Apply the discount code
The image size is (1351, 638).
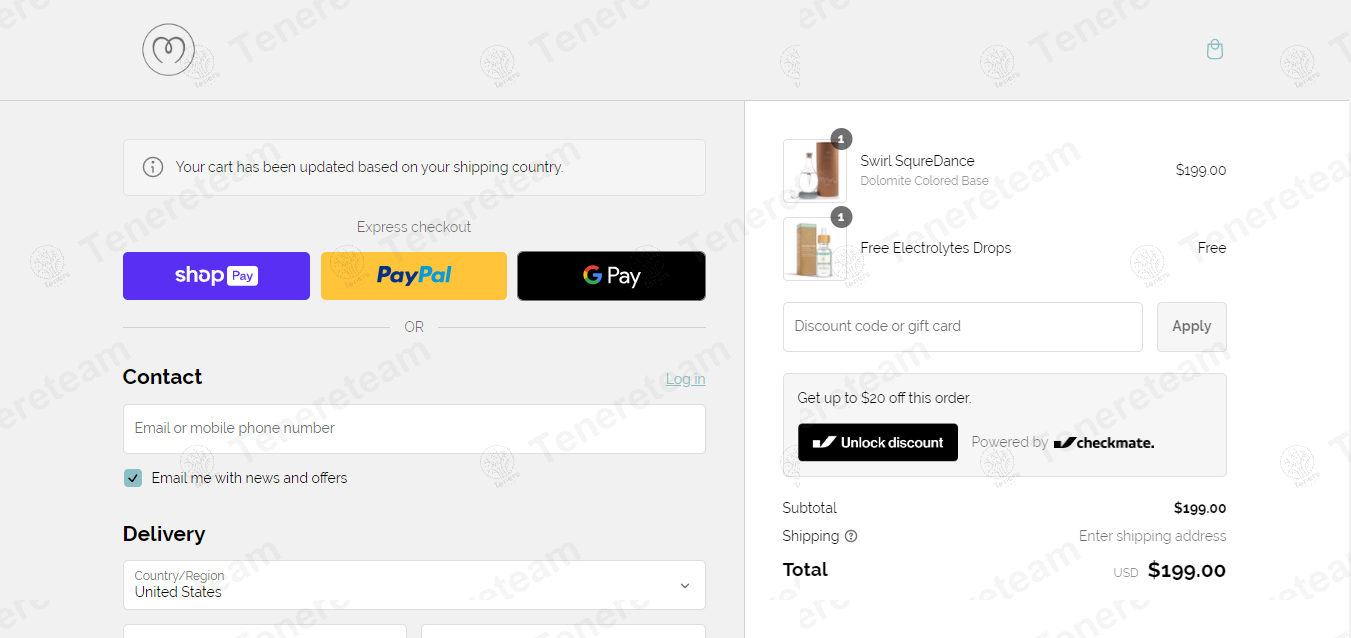(x=1191, y=327)
